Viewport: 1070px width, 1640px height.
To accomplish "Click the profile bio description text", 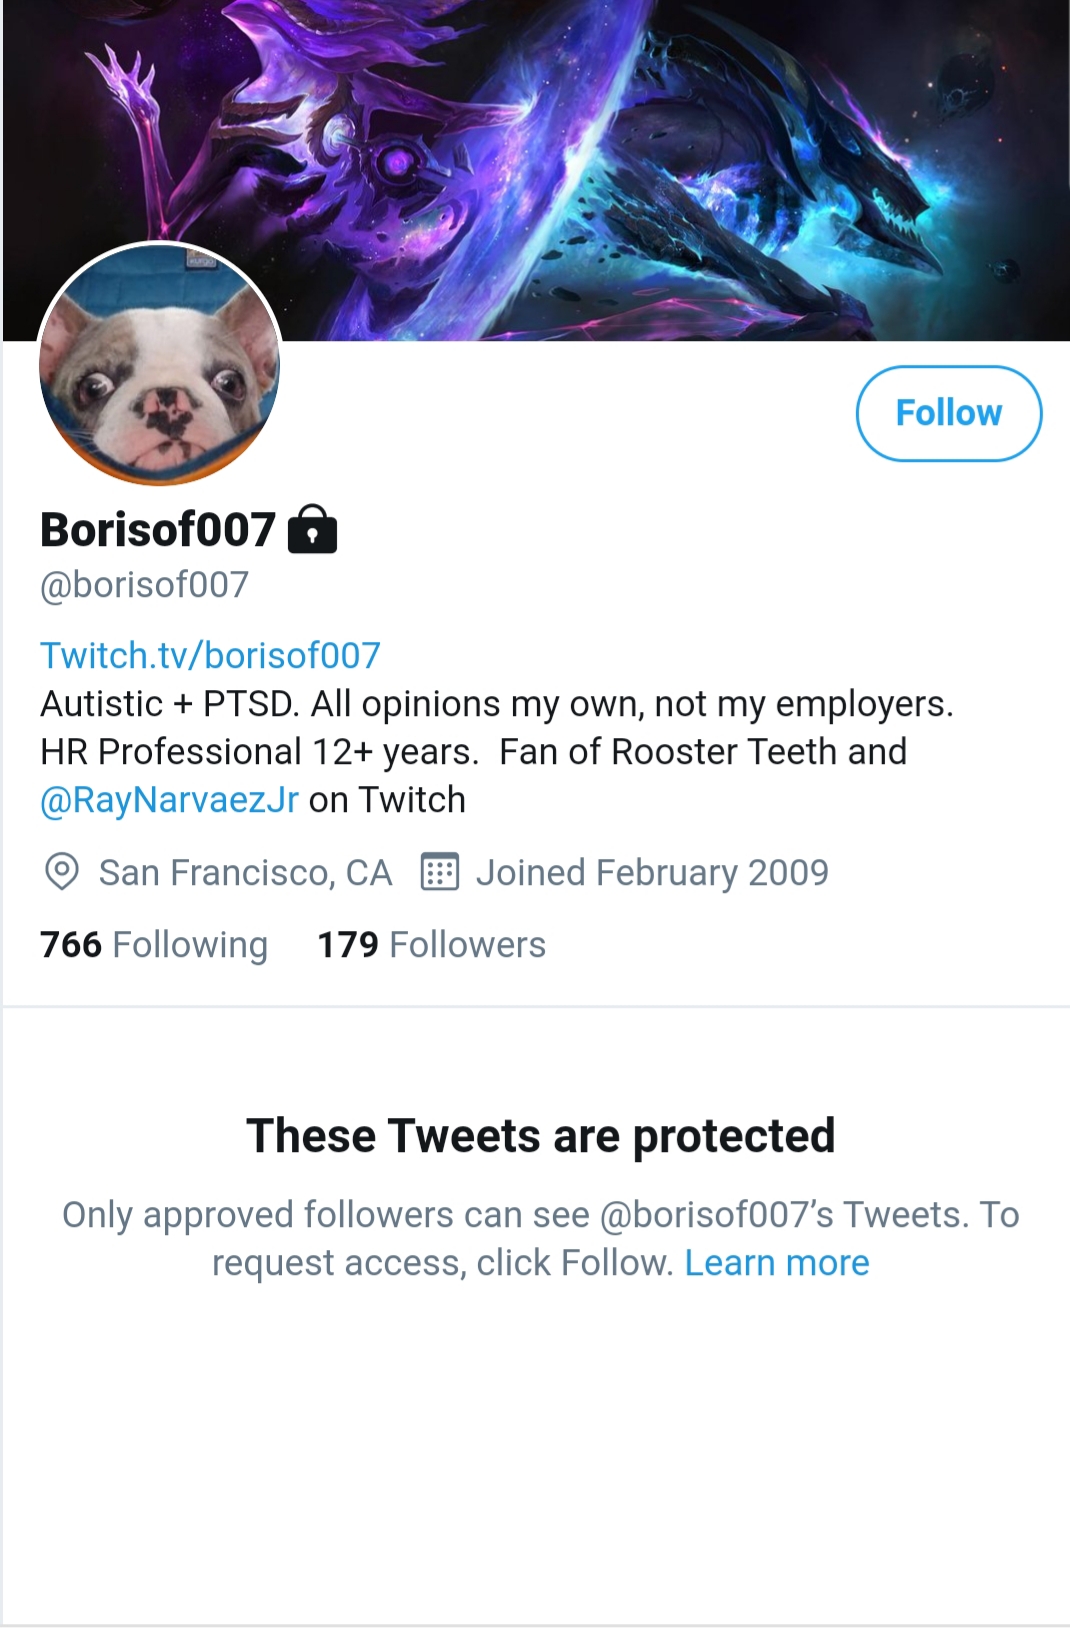I will [497, 752].
